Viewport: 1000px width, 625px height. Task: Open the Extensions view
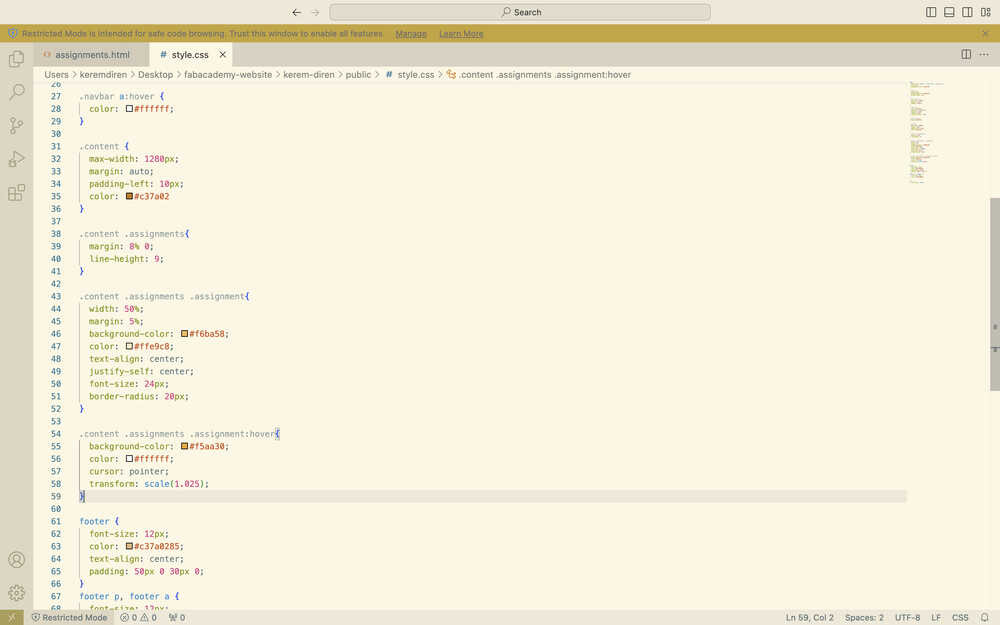pos(17,193)
